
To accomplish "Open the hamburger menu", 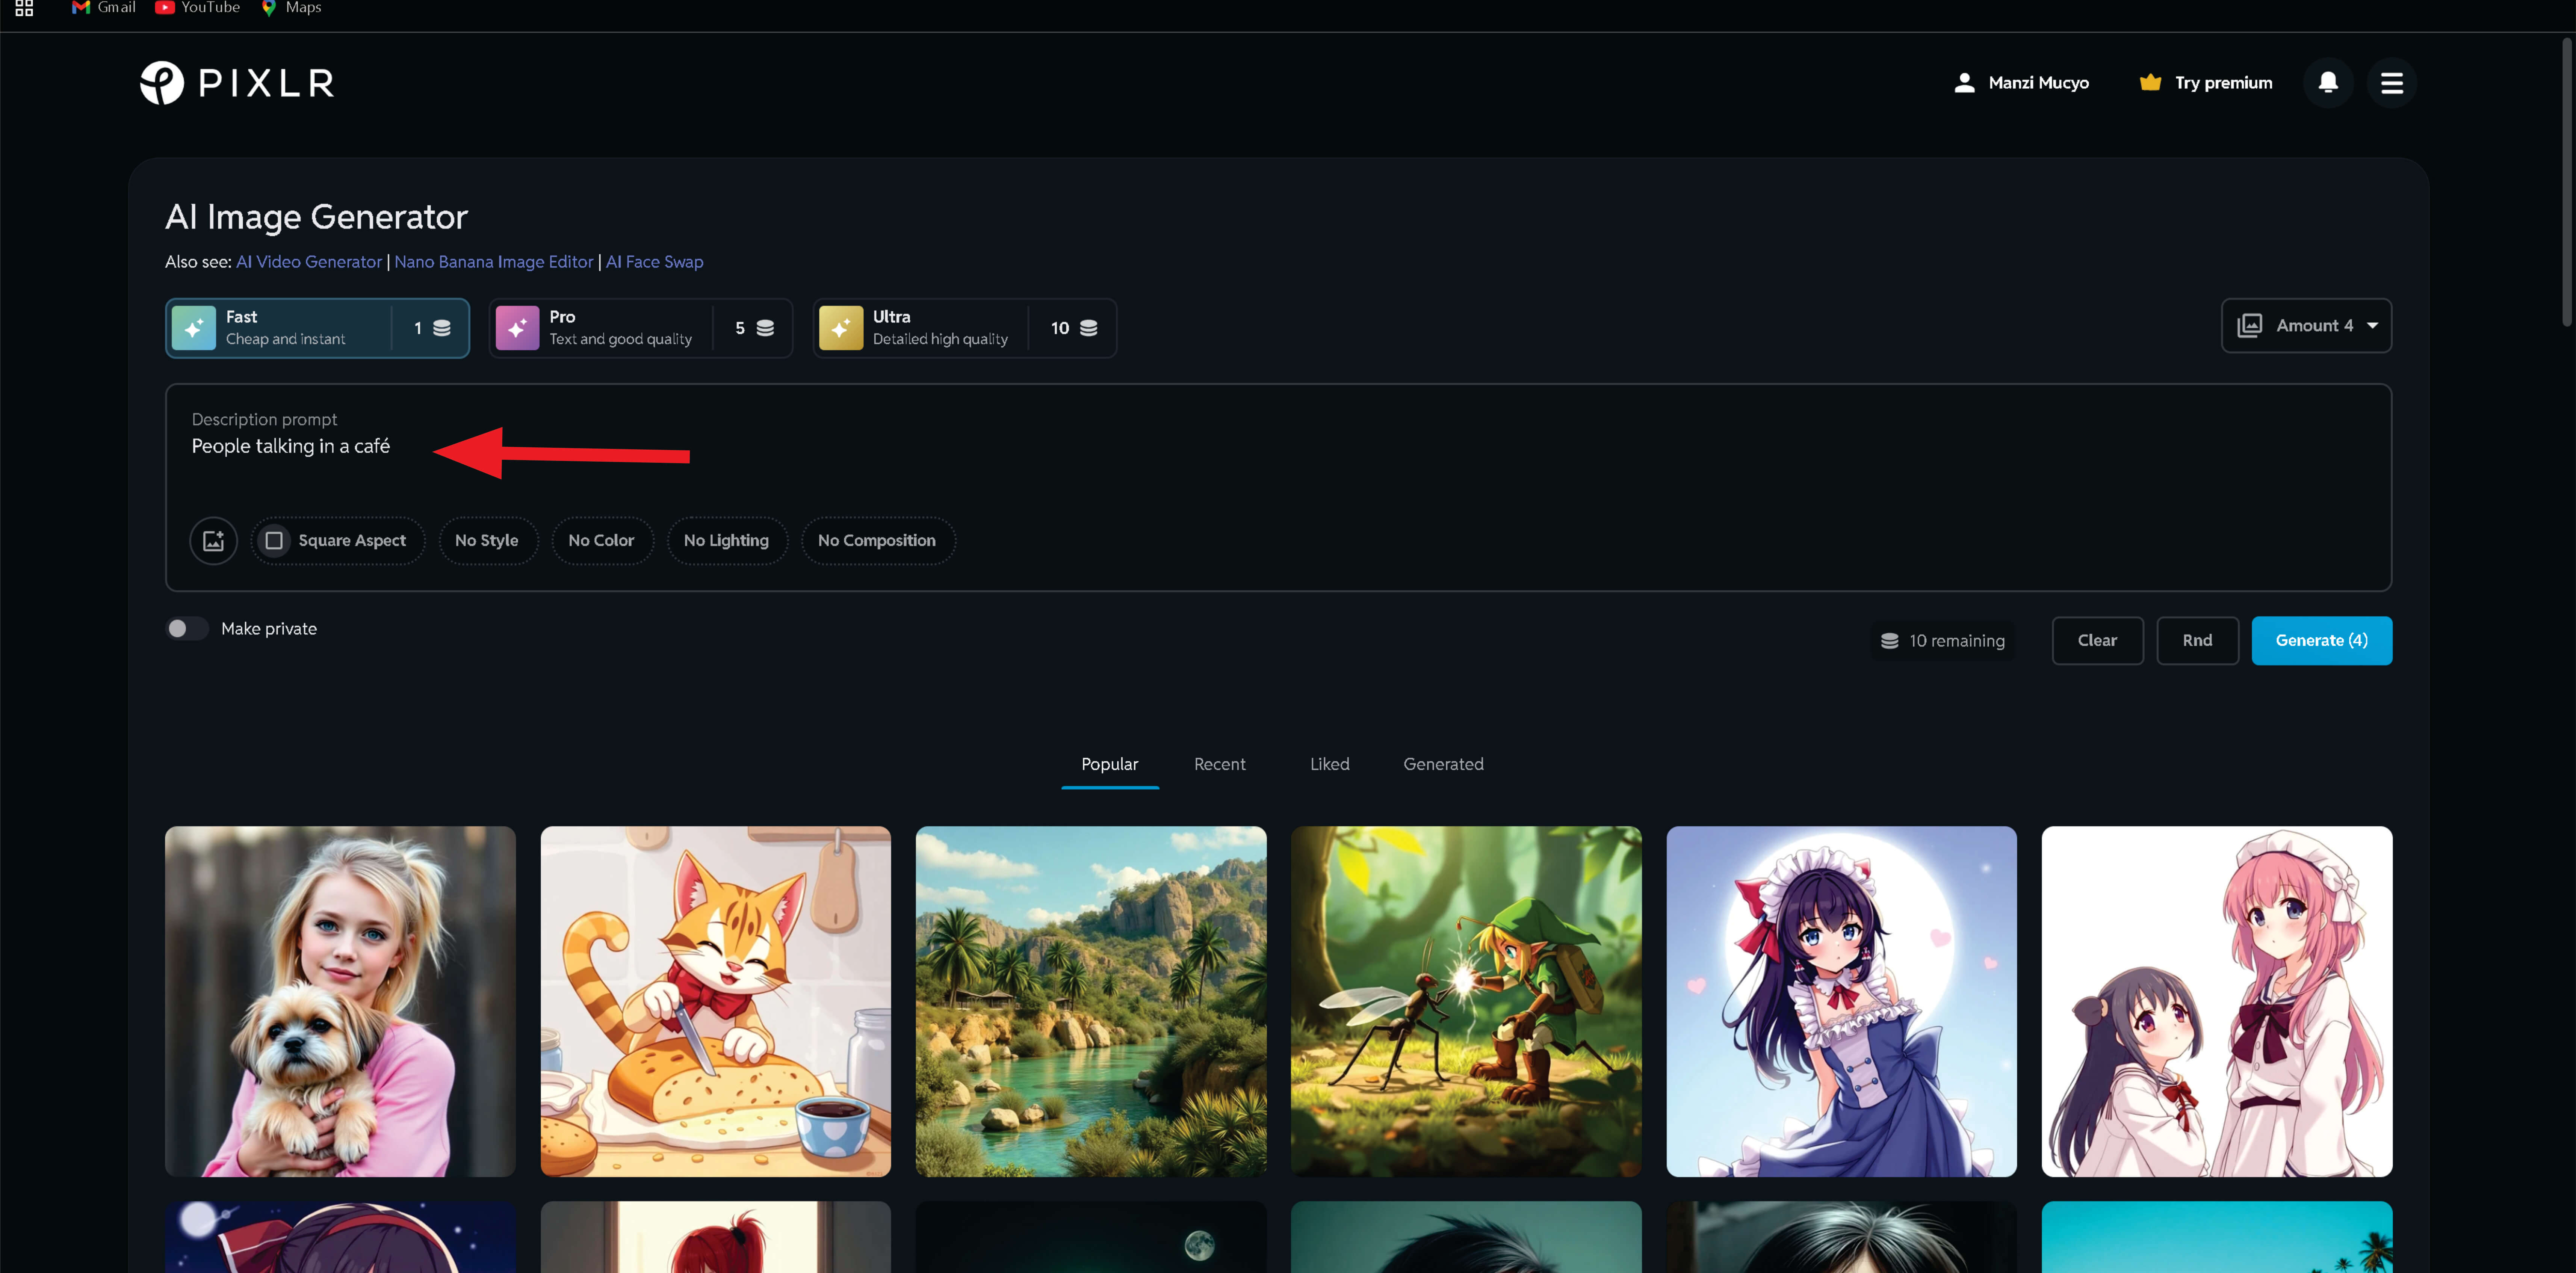I will point(2391,83).
